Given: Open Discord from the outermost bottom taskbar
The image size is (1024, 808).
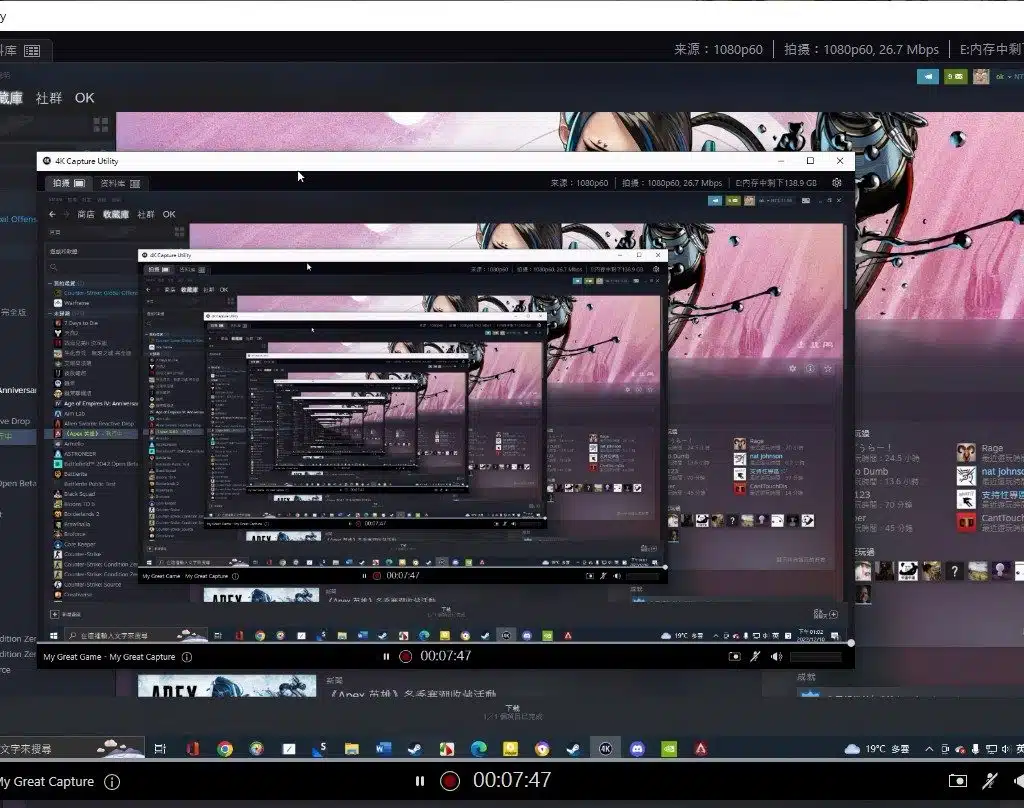Looking at the screenshot, I should point(637,748).
